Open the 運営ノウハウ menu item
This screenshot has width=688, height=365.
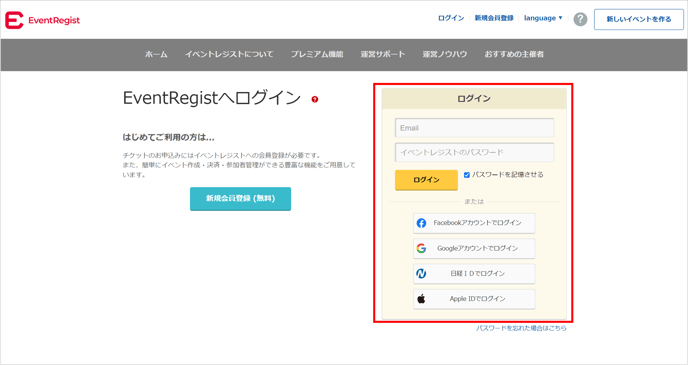444,54
